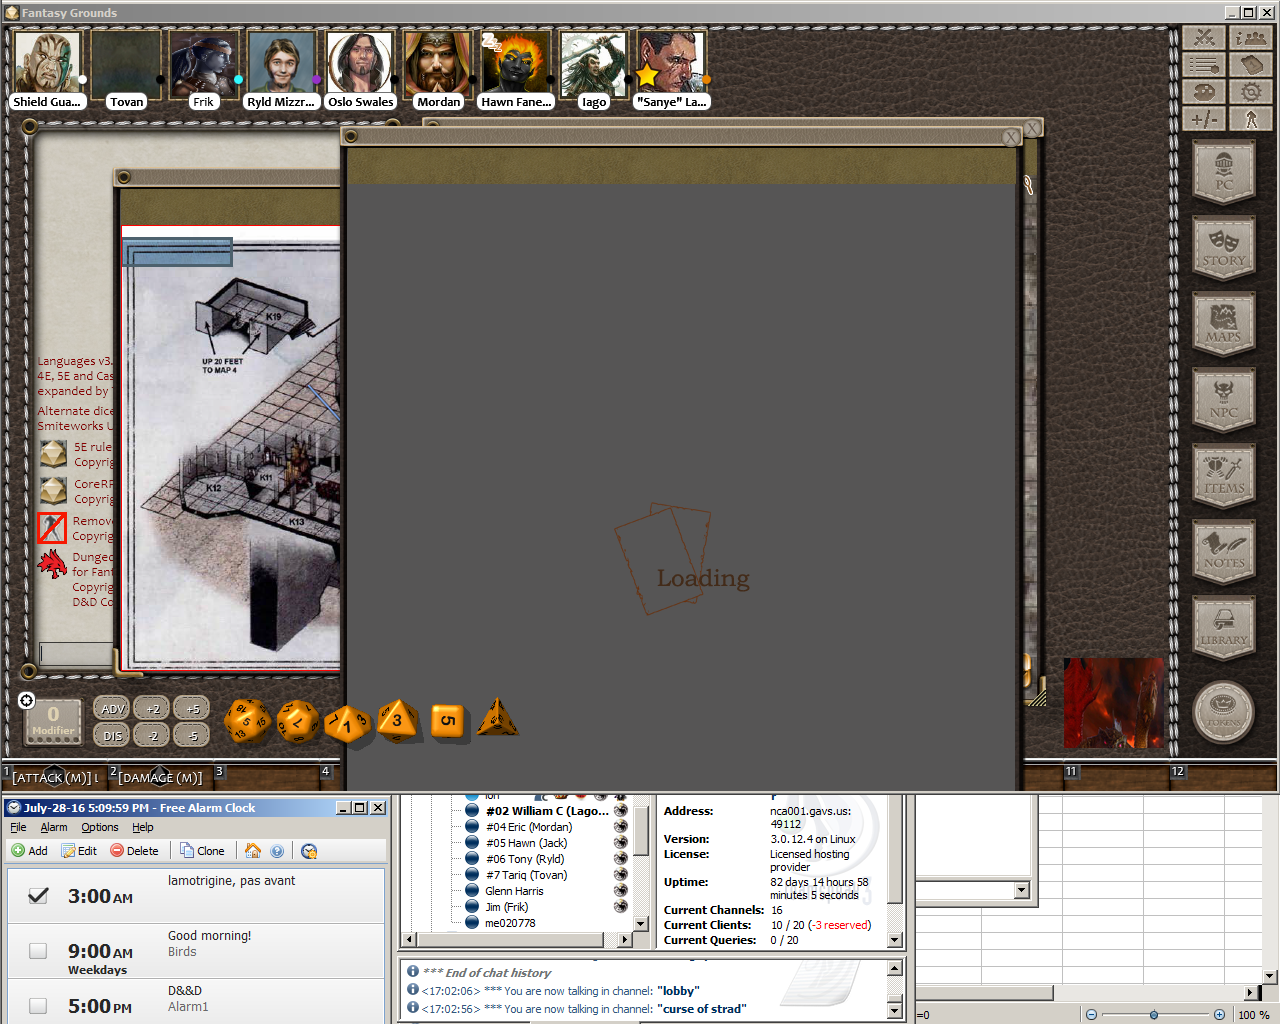The height and width of the screenshot is (1024, 1280).
Task: Click the zoom in plus button
Action: point(1219,1014)
